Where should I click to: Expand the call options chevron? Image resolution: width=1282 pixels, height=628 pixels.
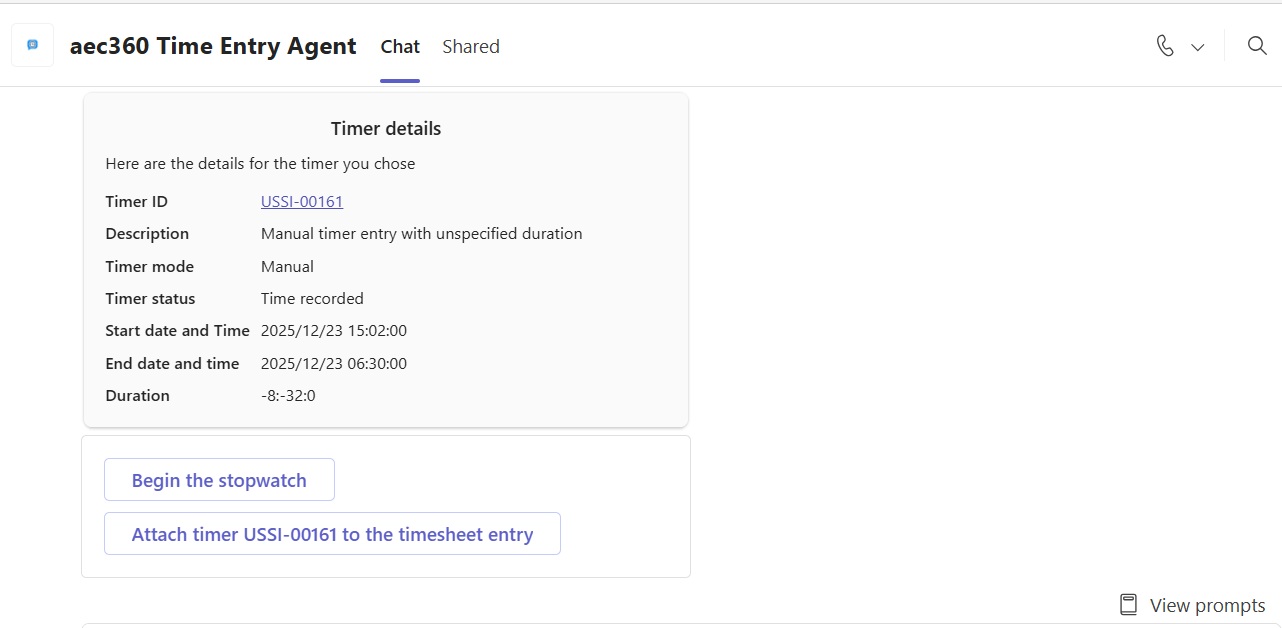point(1198,47)
